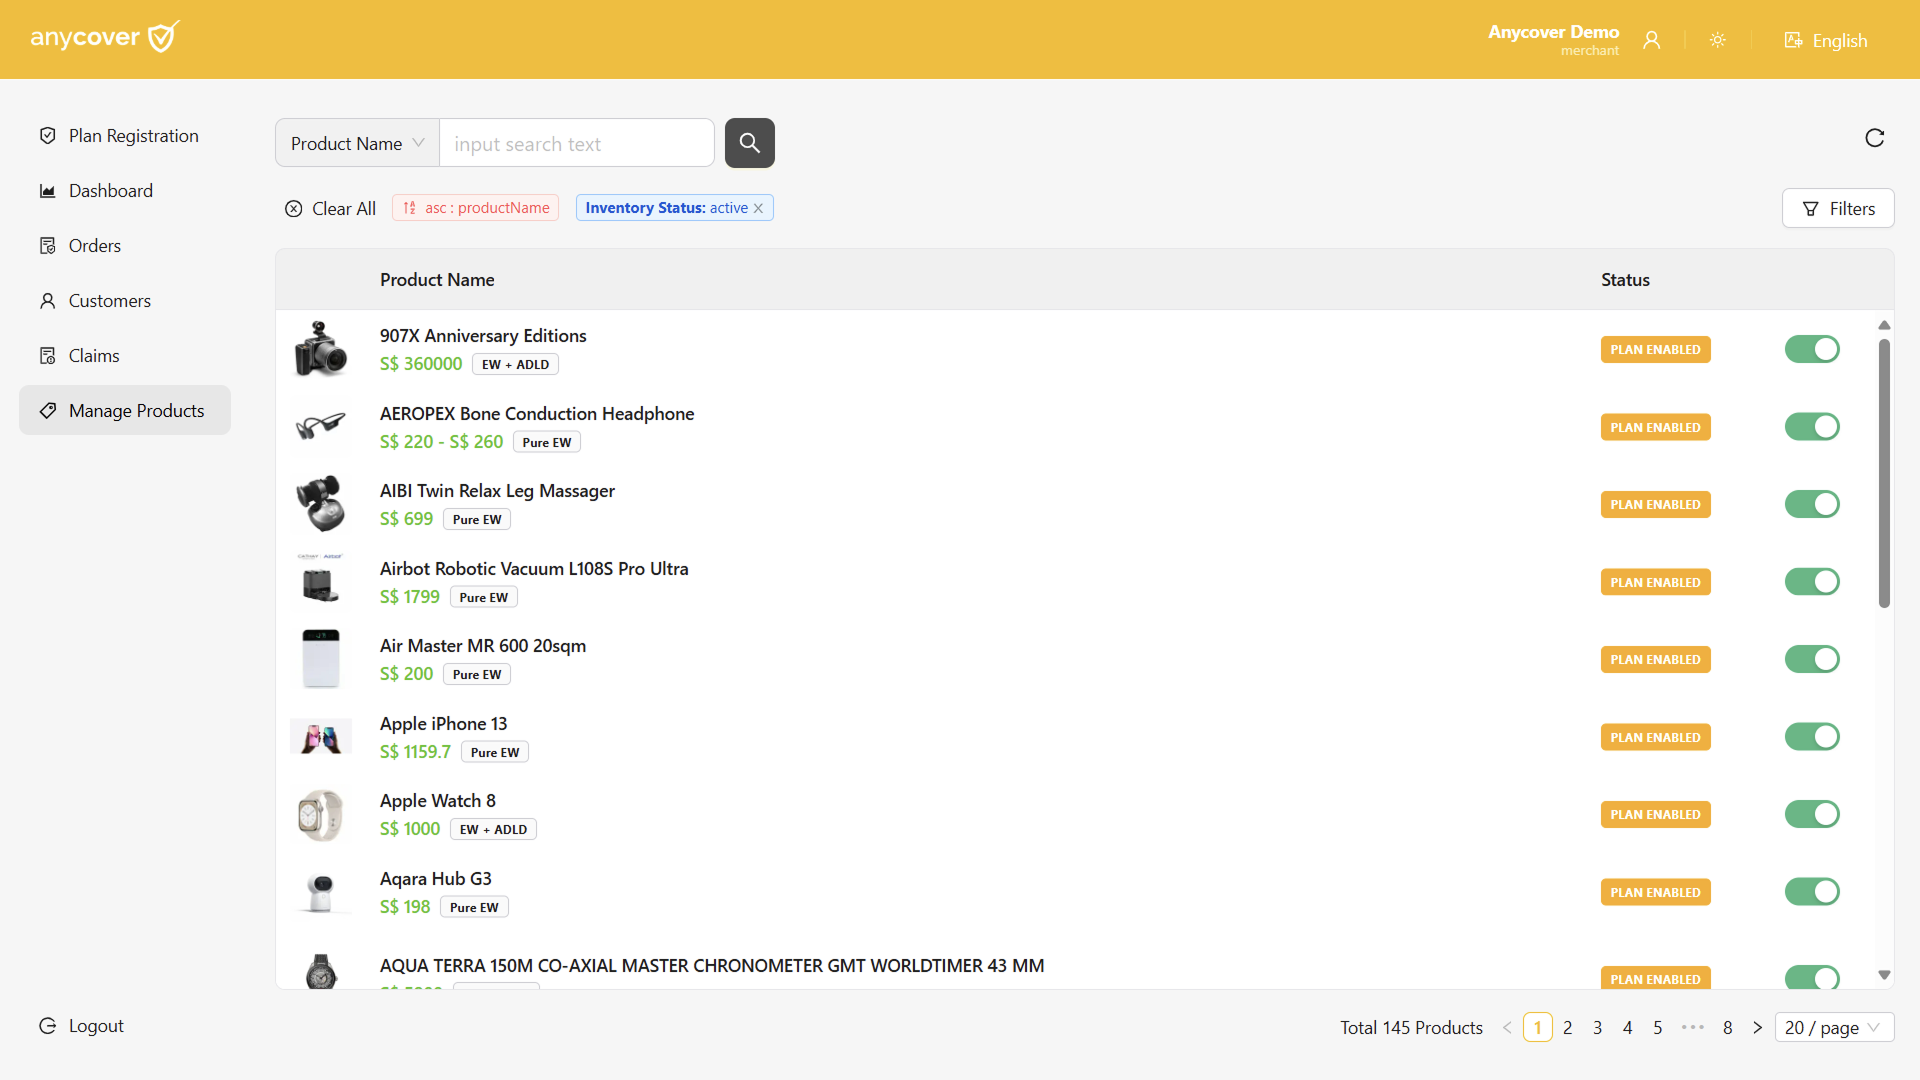Click the asc productName sort tag
The height and width of the screenshot is (1080, 1920).
[x=476, y=208]
